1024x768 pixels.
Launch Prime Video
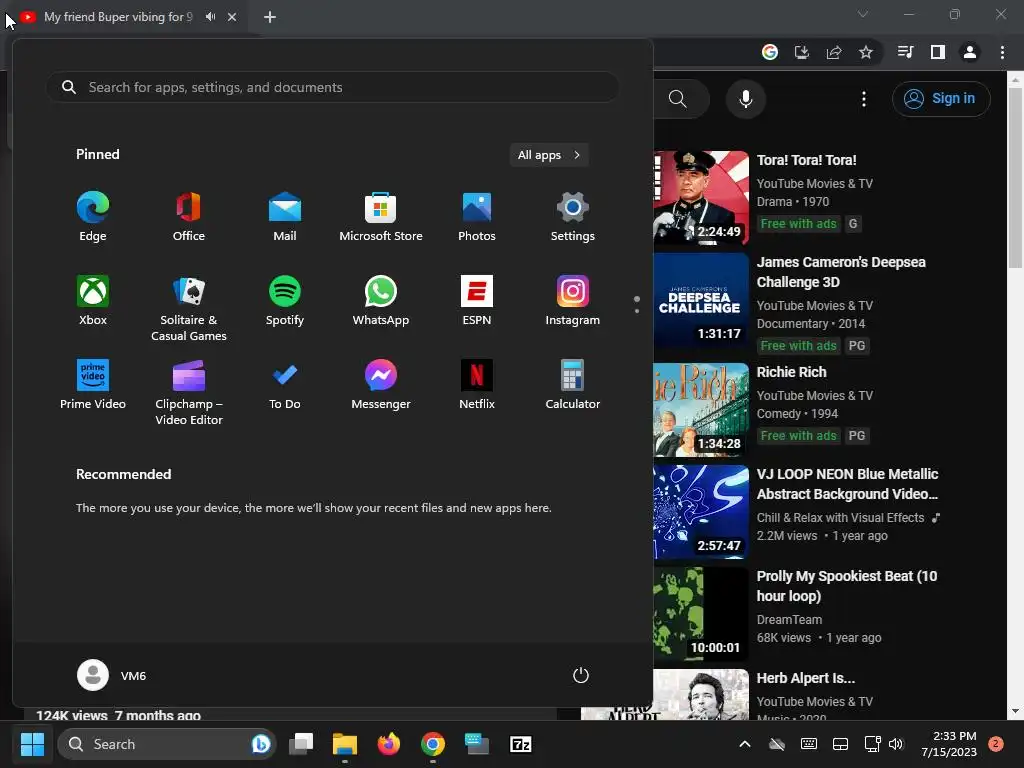[93, 385]
